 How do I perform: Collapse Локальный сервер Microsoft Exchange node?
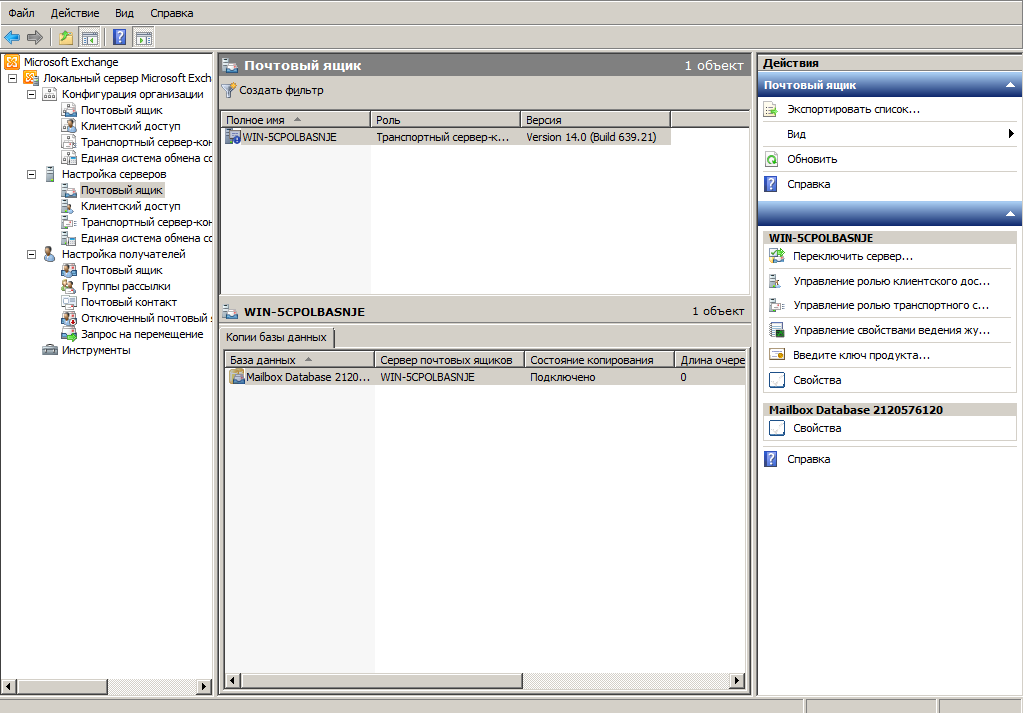point(12,78)
